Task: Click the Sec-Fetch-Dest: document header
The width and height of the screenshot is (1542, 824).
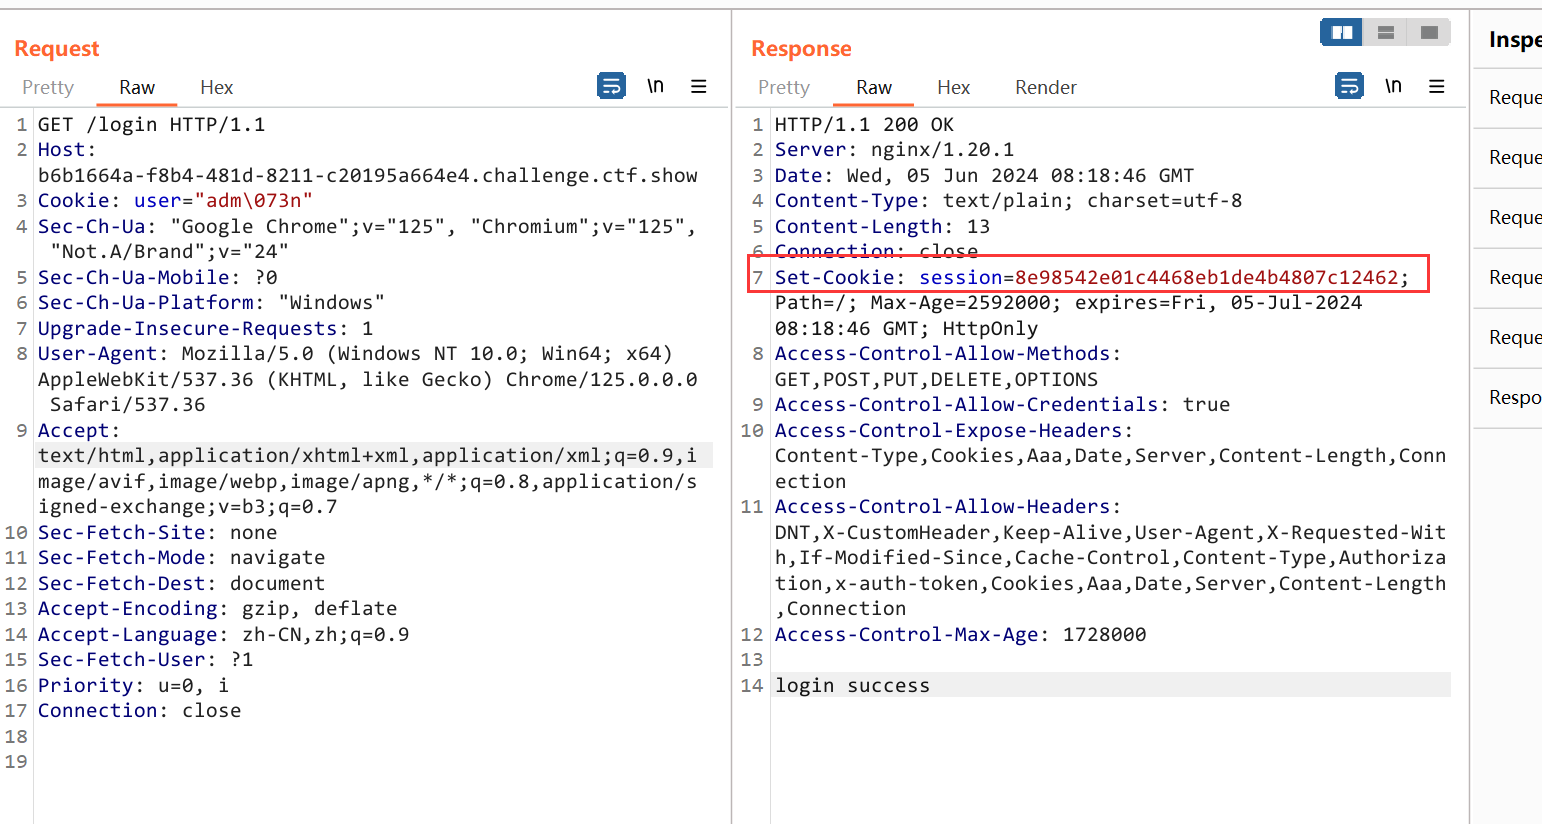Action: point(182,584)
